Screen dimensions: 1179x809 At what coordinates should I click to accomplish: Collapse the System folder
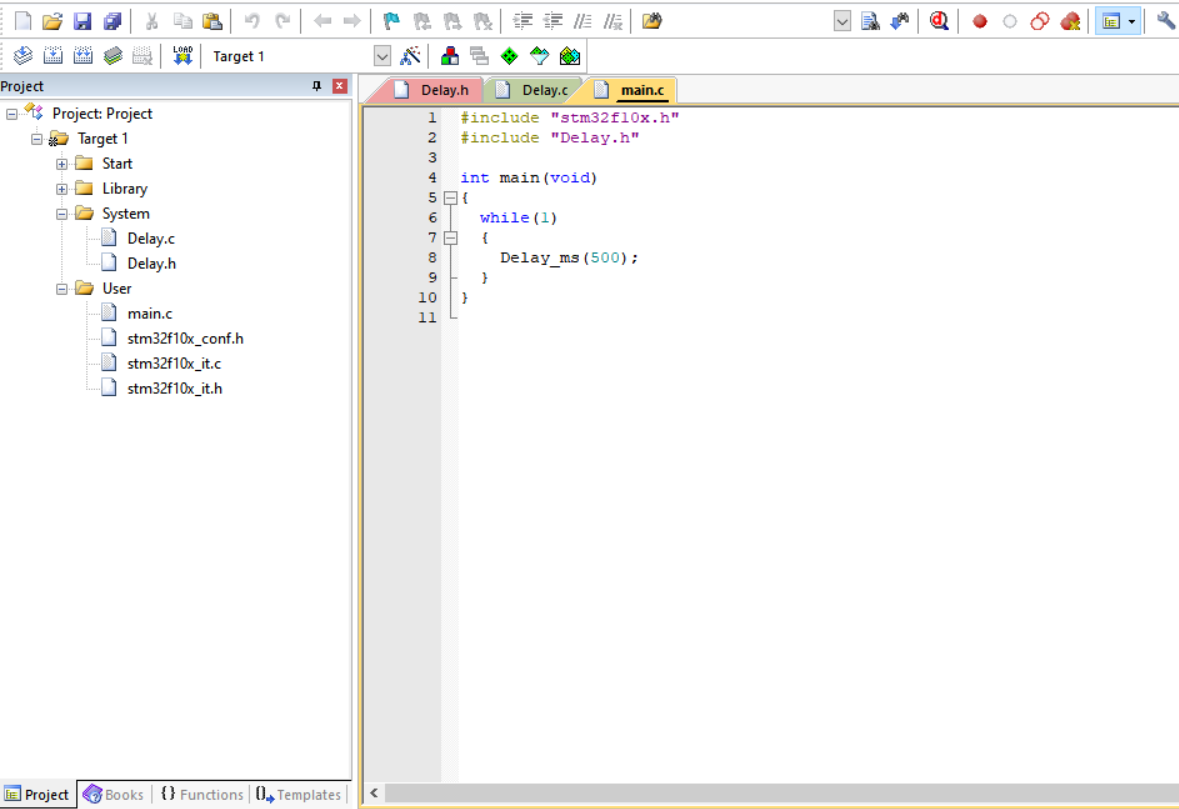tap(62, 214)
